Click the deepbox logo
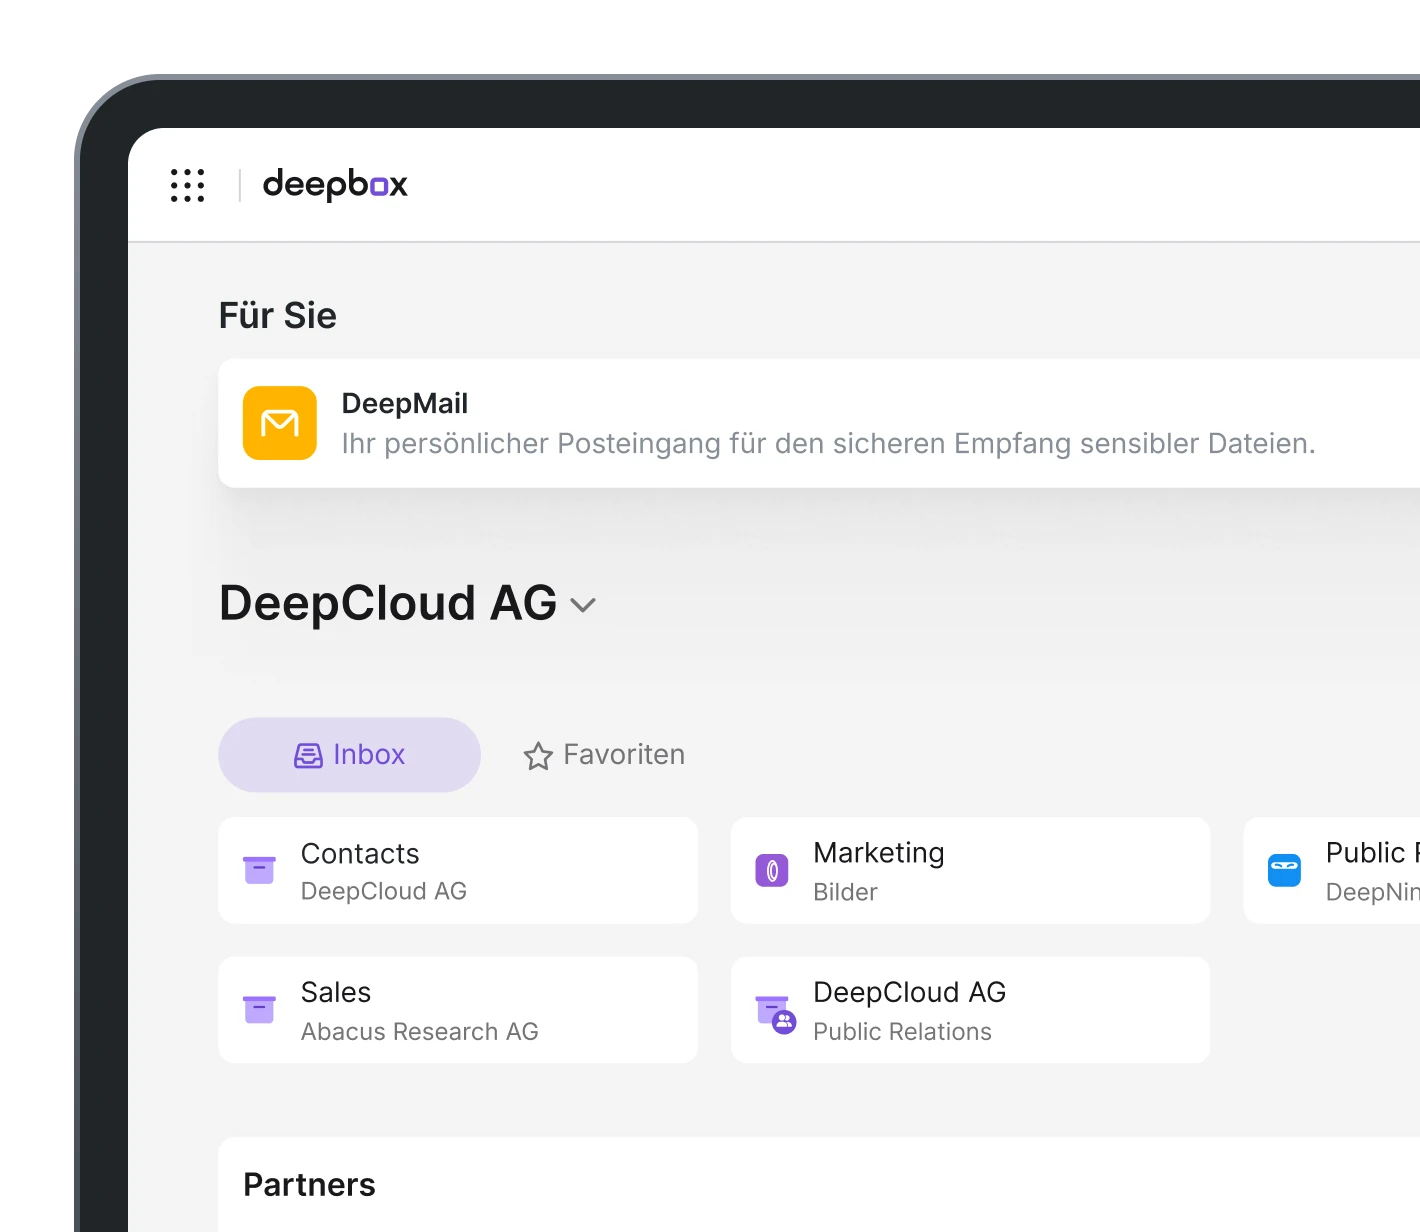The image size is (1420, 1232). [x=335, y=185]
